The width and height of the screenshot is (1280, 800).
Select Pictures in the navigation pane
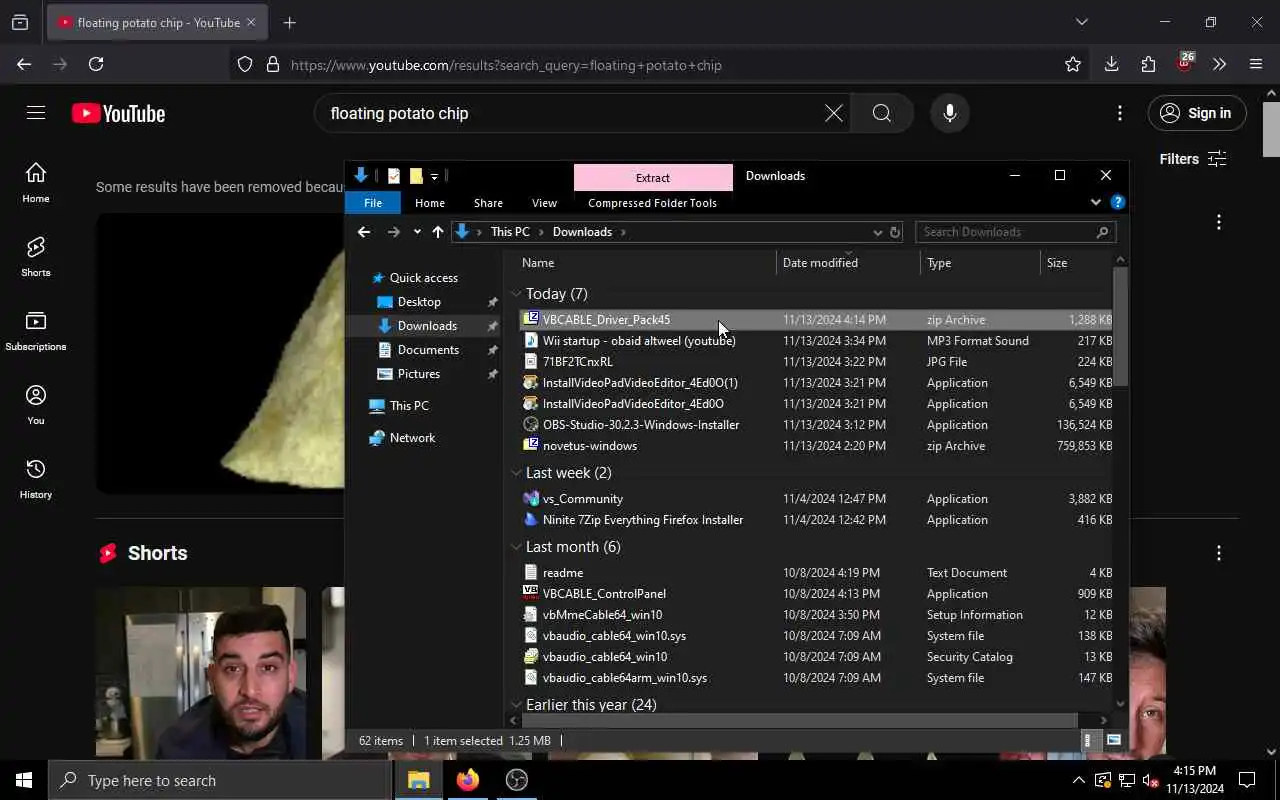419,374
